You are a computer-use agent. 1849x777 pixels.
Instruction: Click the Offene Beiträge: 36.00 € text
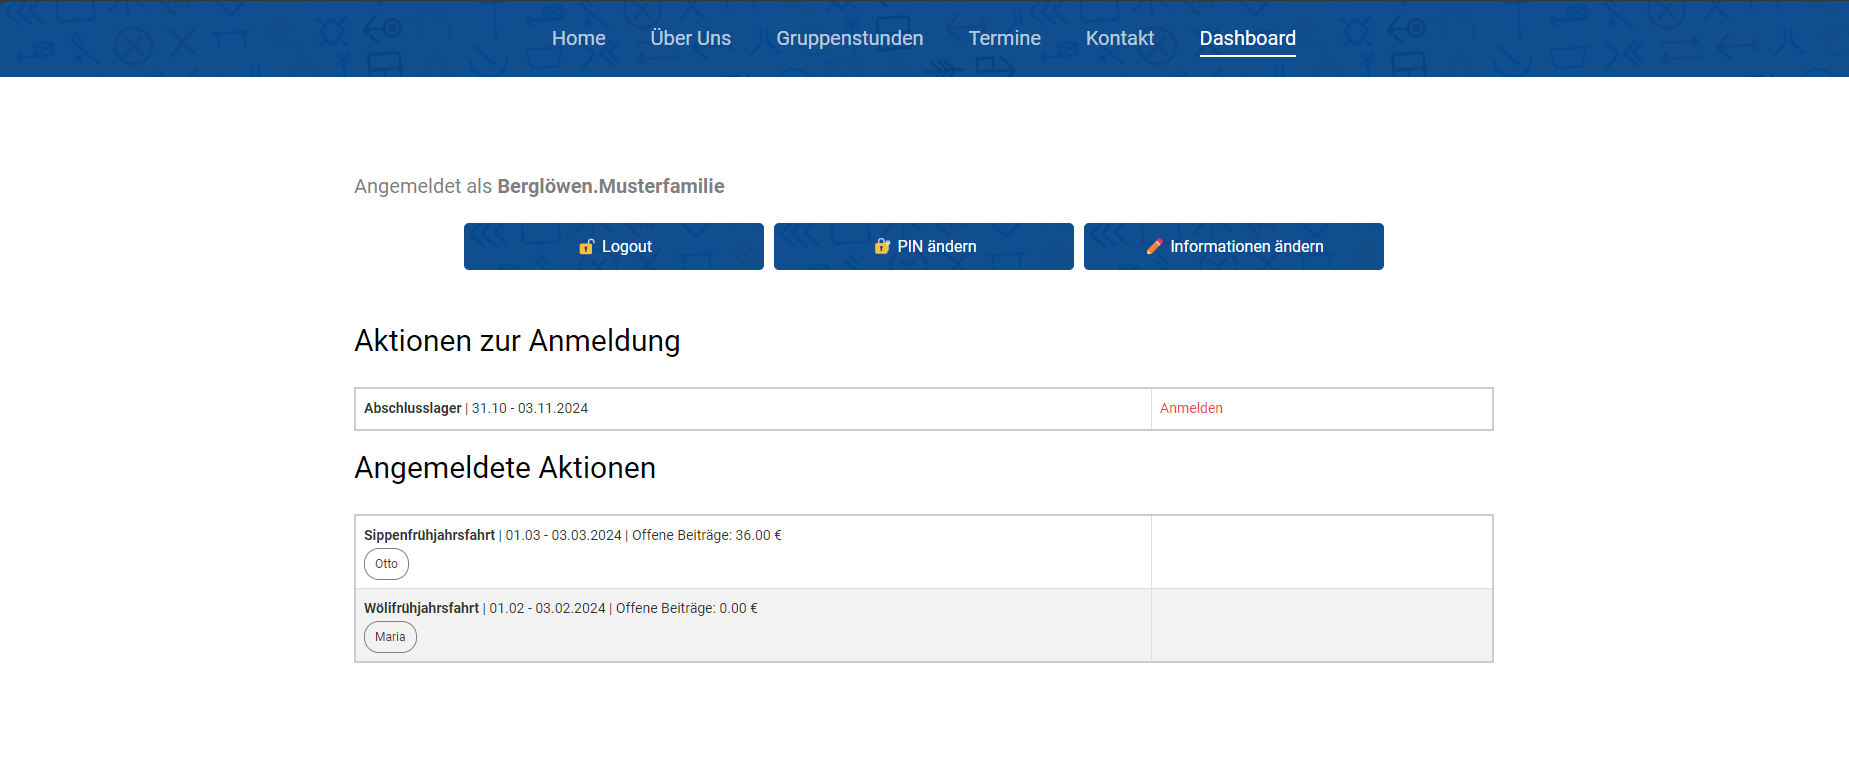707,535
